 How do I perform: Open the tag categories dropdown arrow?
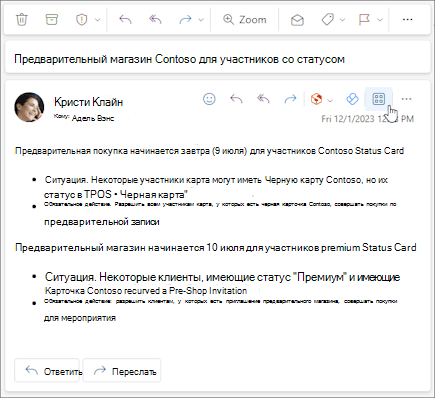coord(342,20)
